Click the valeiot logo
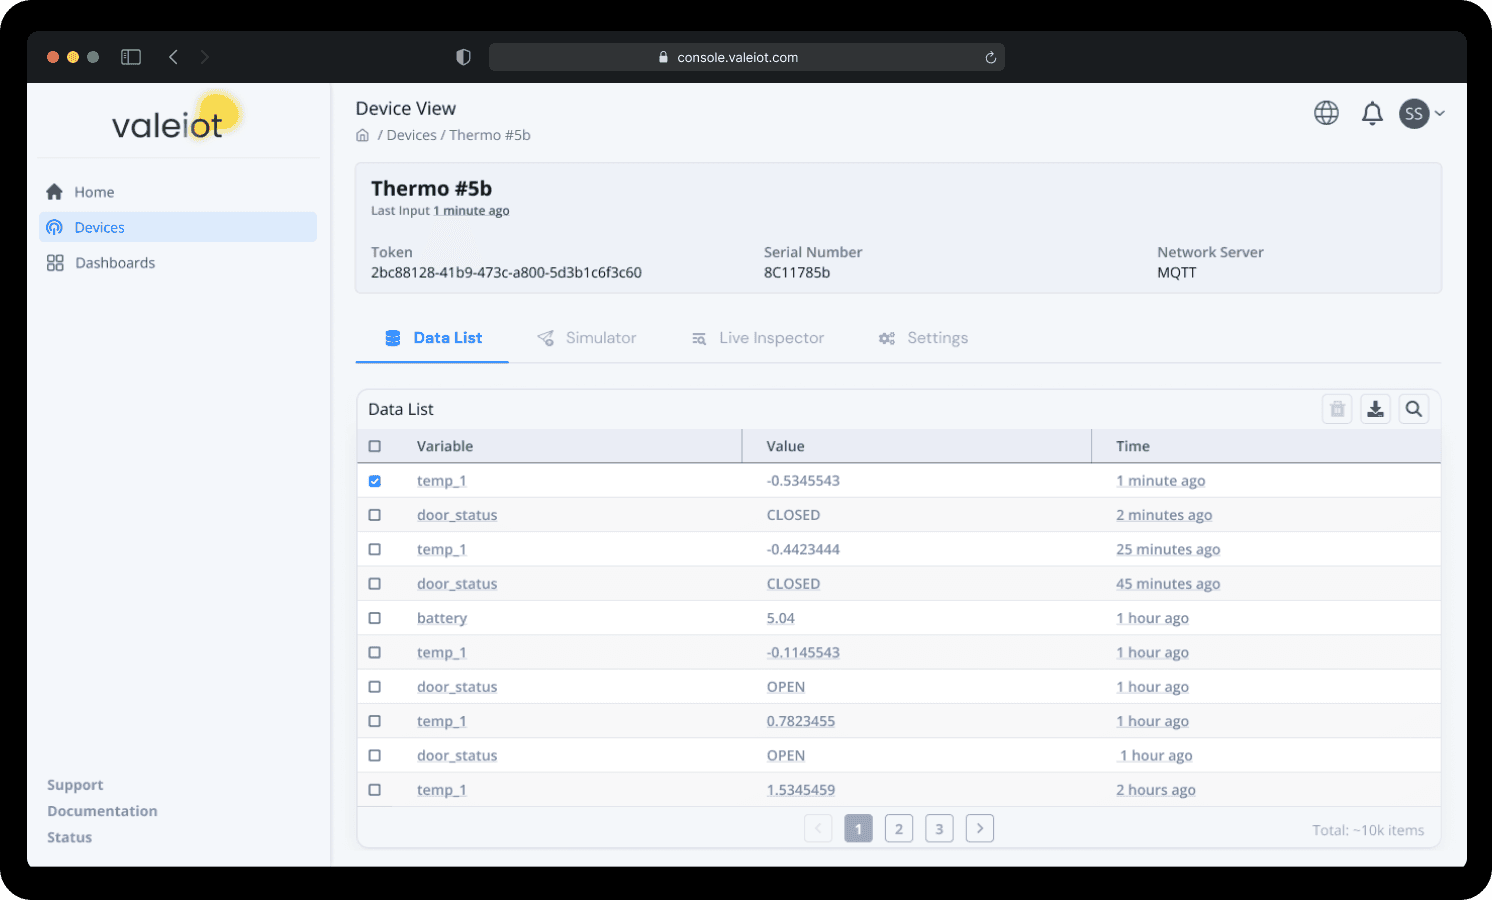Image resolution: width=1492 pixels, height=900 pixels. click(x=176, y=119)
